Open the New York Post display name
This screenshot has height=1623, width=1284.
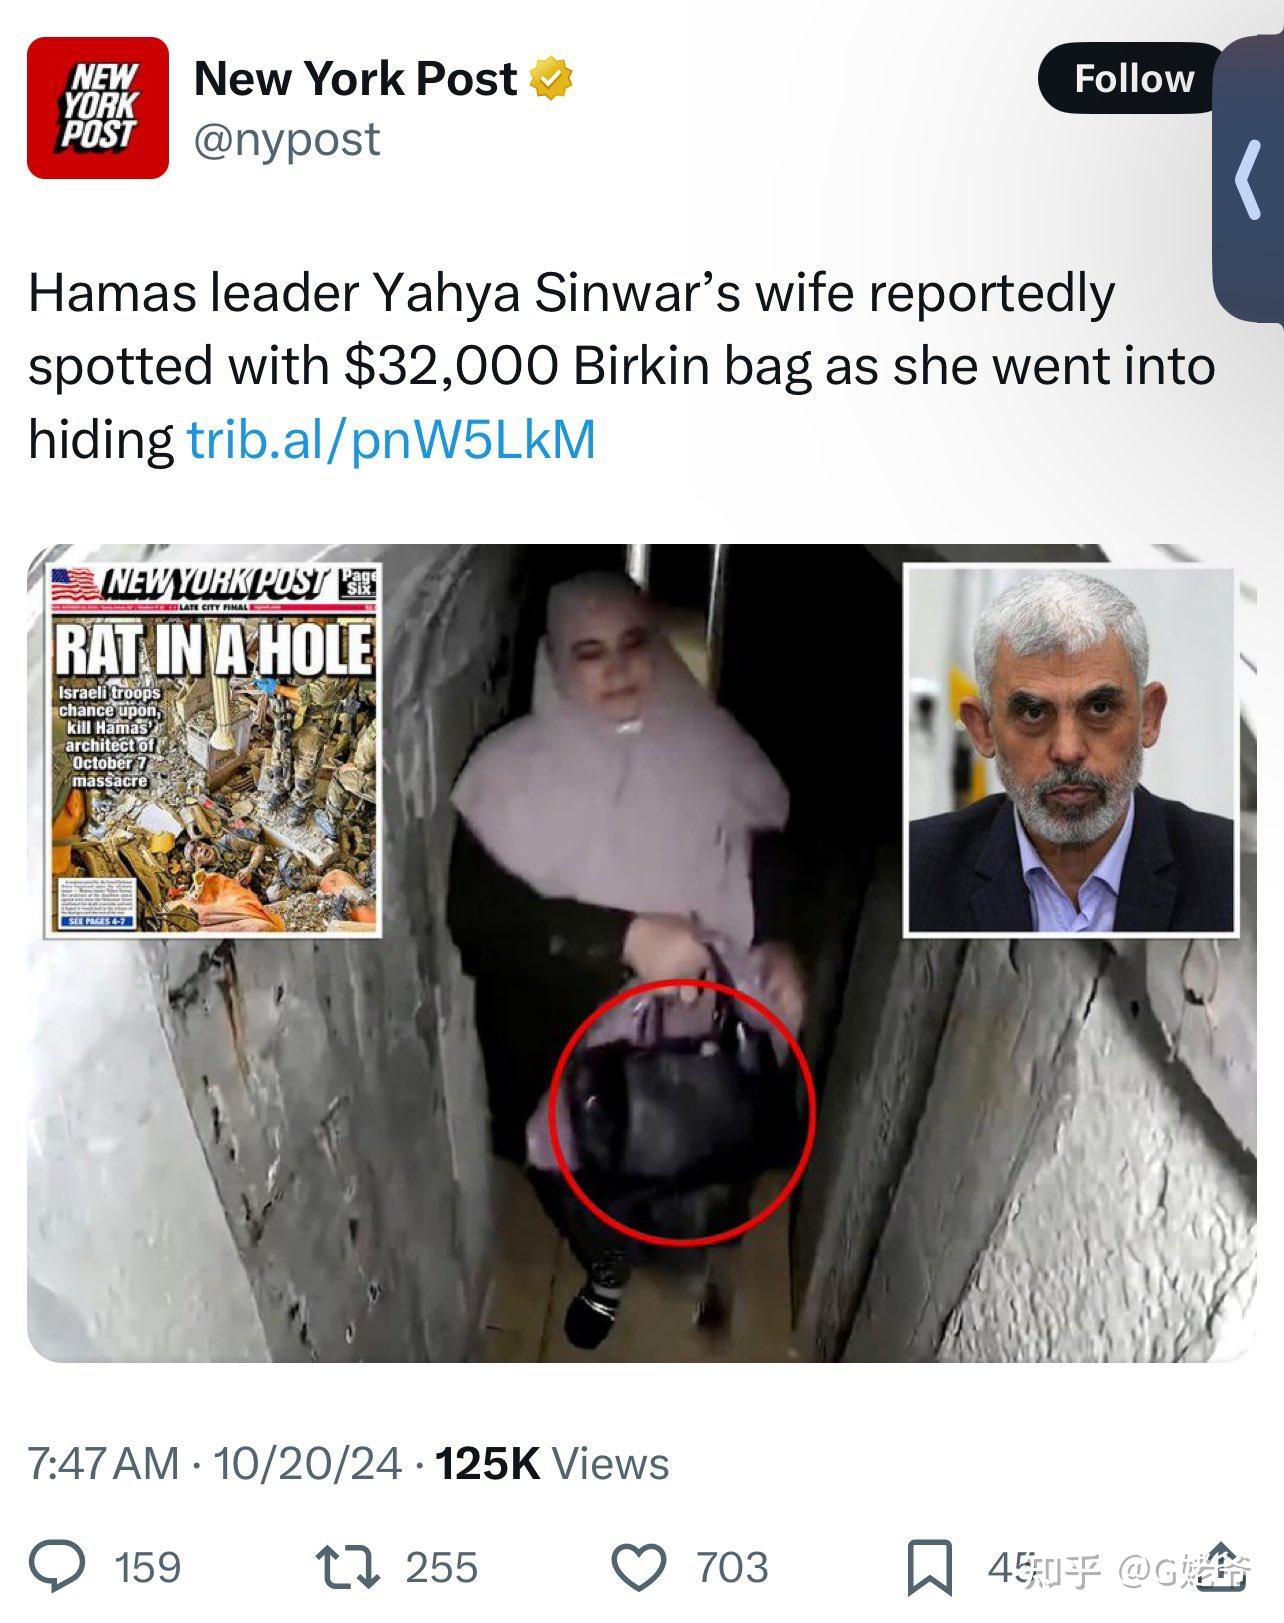pyautogui.click(x=356, y=79)
